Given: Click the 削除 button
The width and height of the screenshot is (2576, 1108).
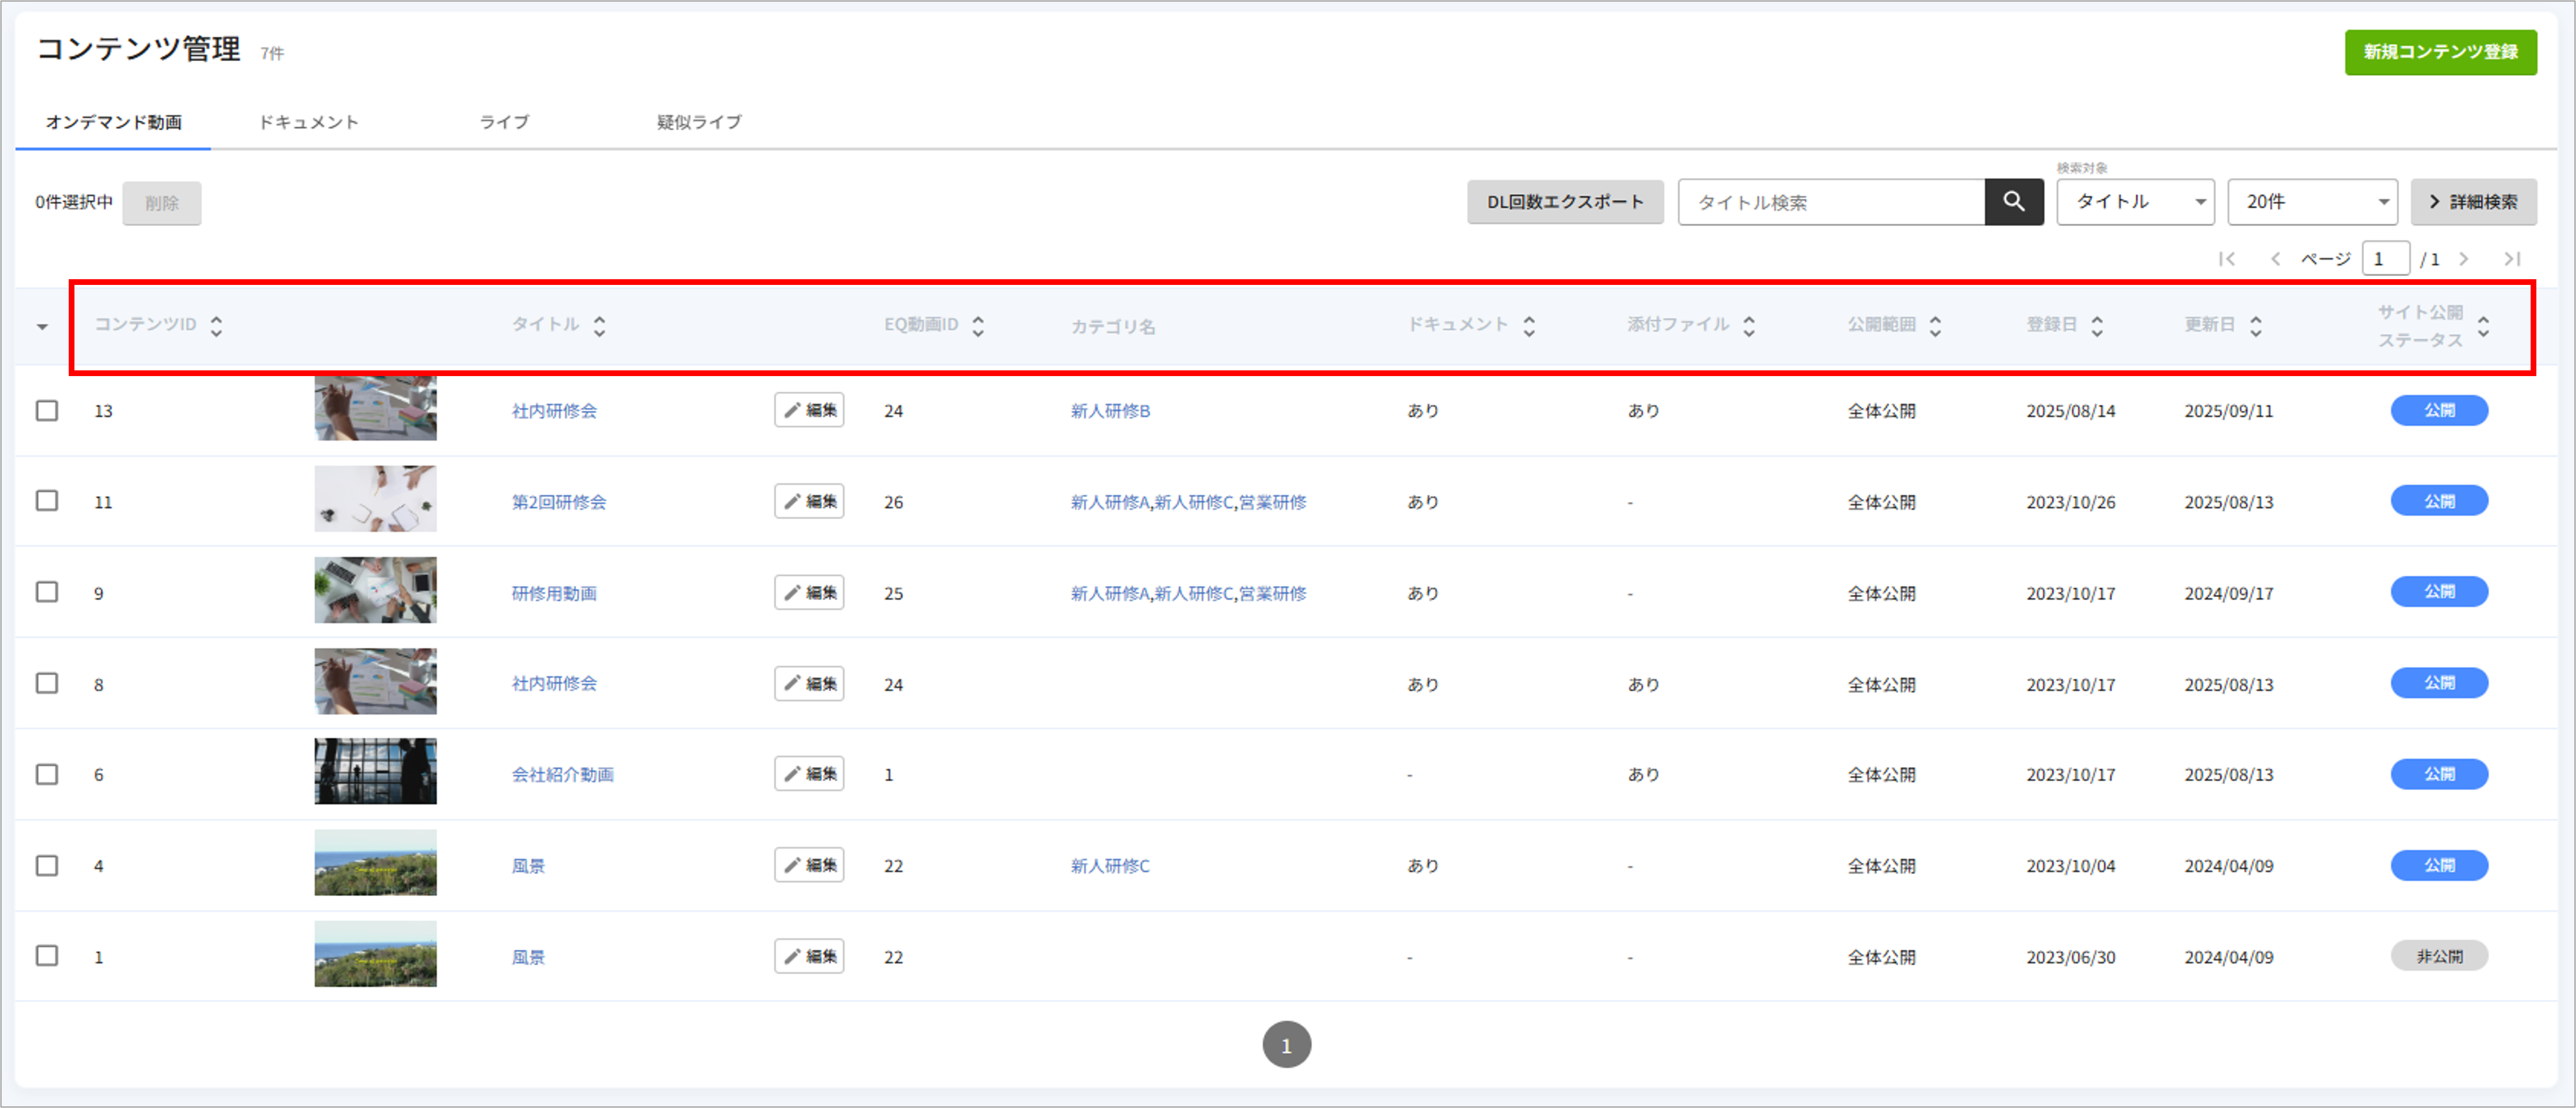Looking at the screenshot, I should click(x=162, y=203).
